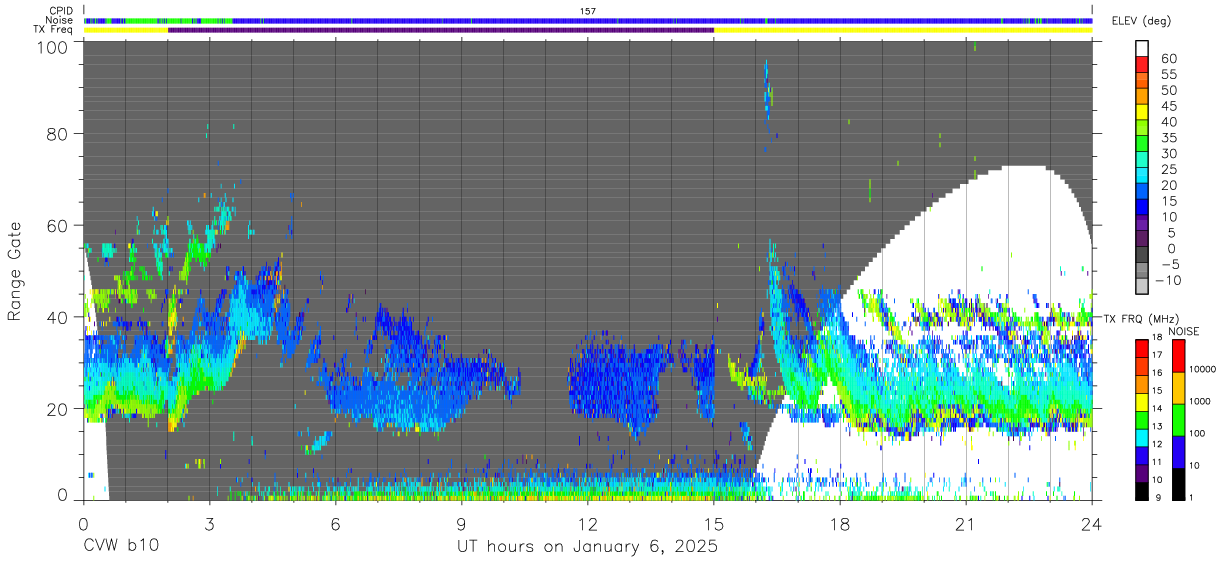Click the '55' elevation legend tick label
Image resolution: width=1228 pixels, height=567 pixels.
click(1167, 75)
